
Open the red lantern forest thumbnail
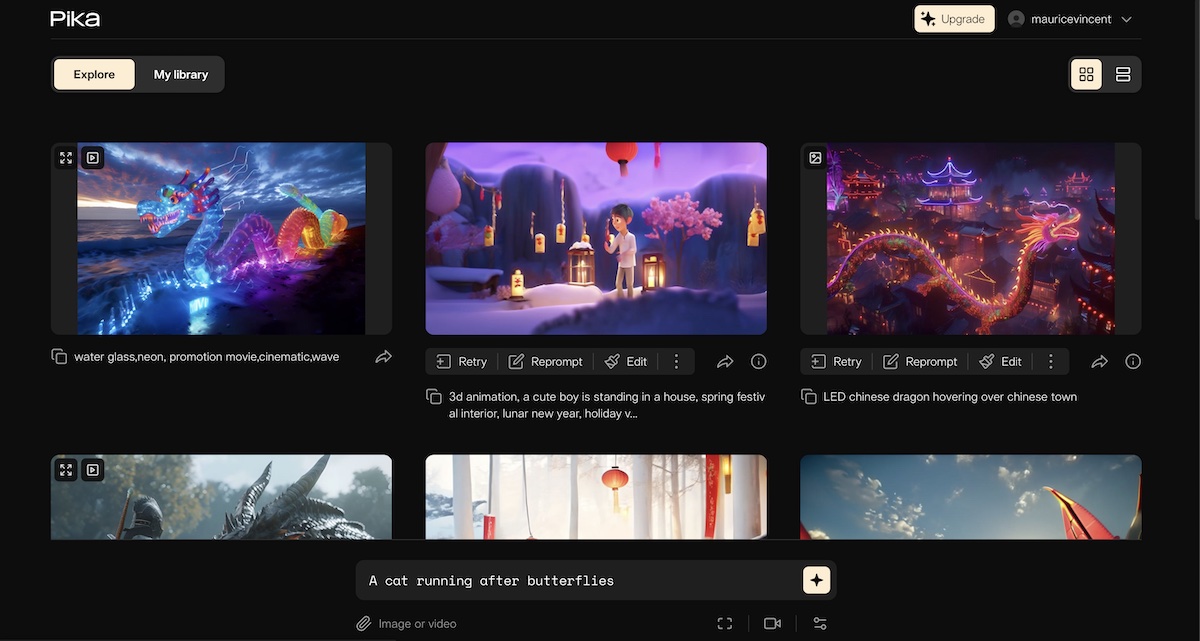click(x=596, y=497)
